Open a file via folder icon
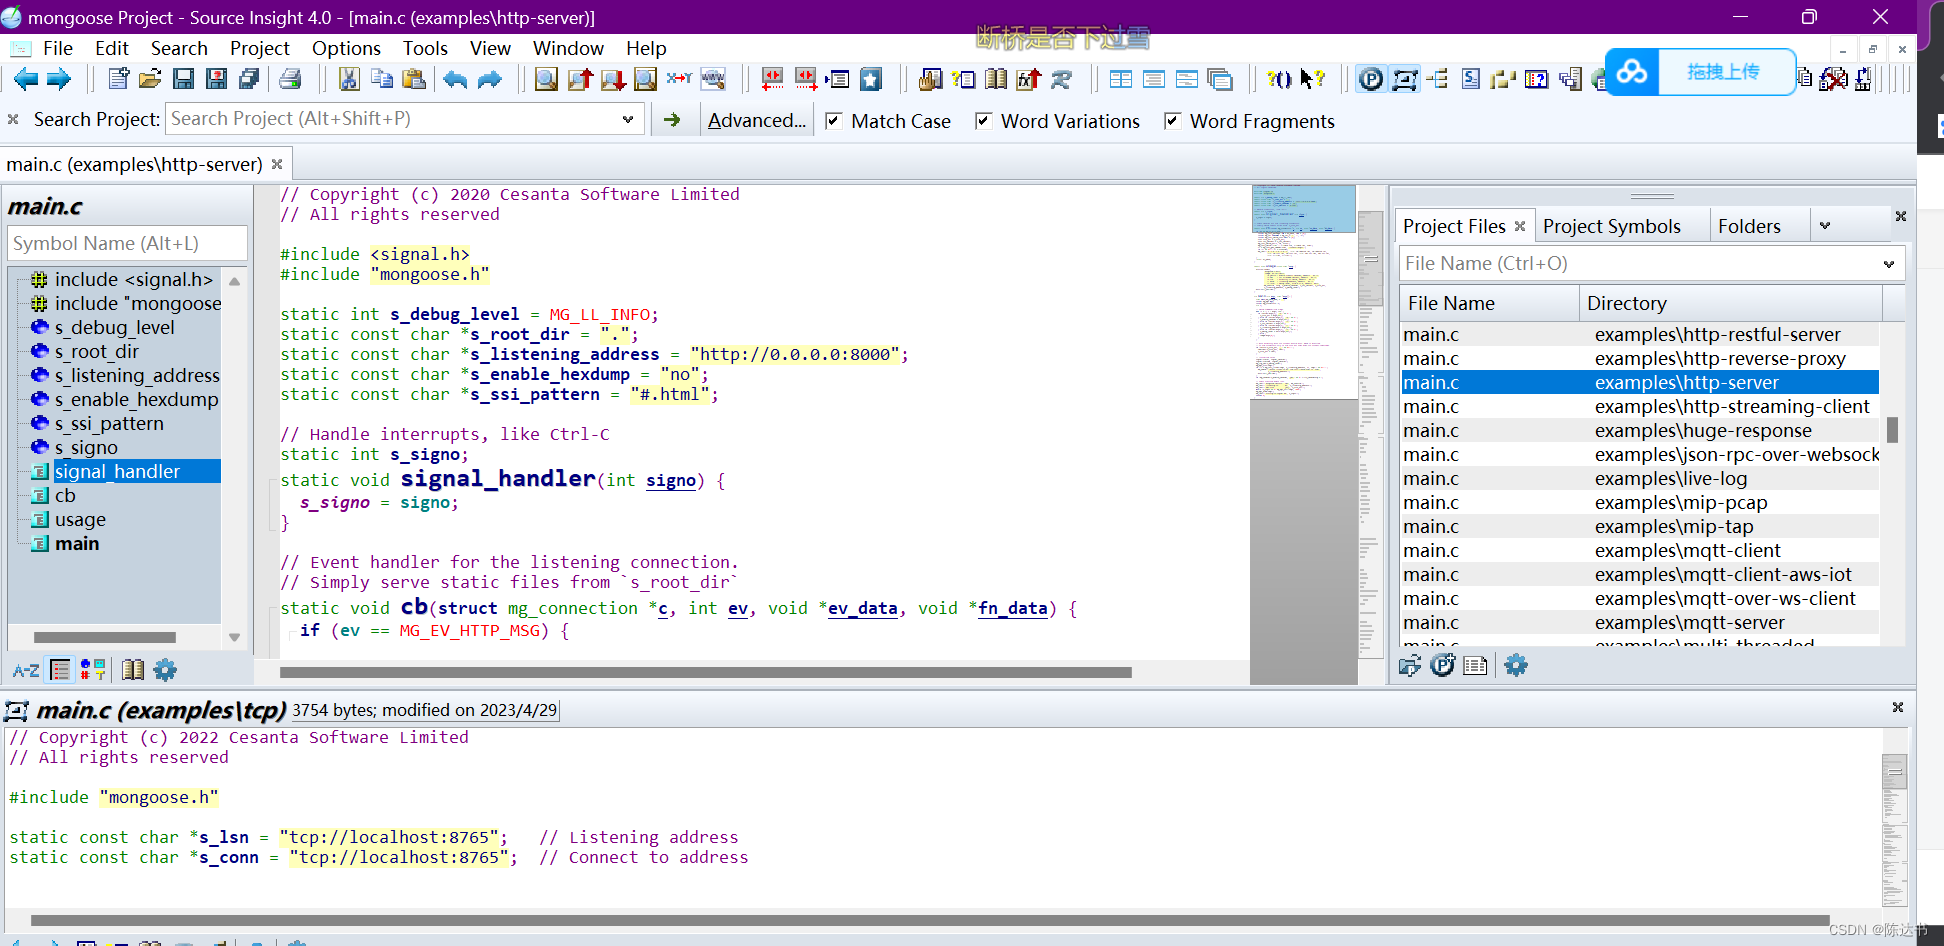Screen dimensions: 1944x946 pyautogui.click(x=150, y=79)
